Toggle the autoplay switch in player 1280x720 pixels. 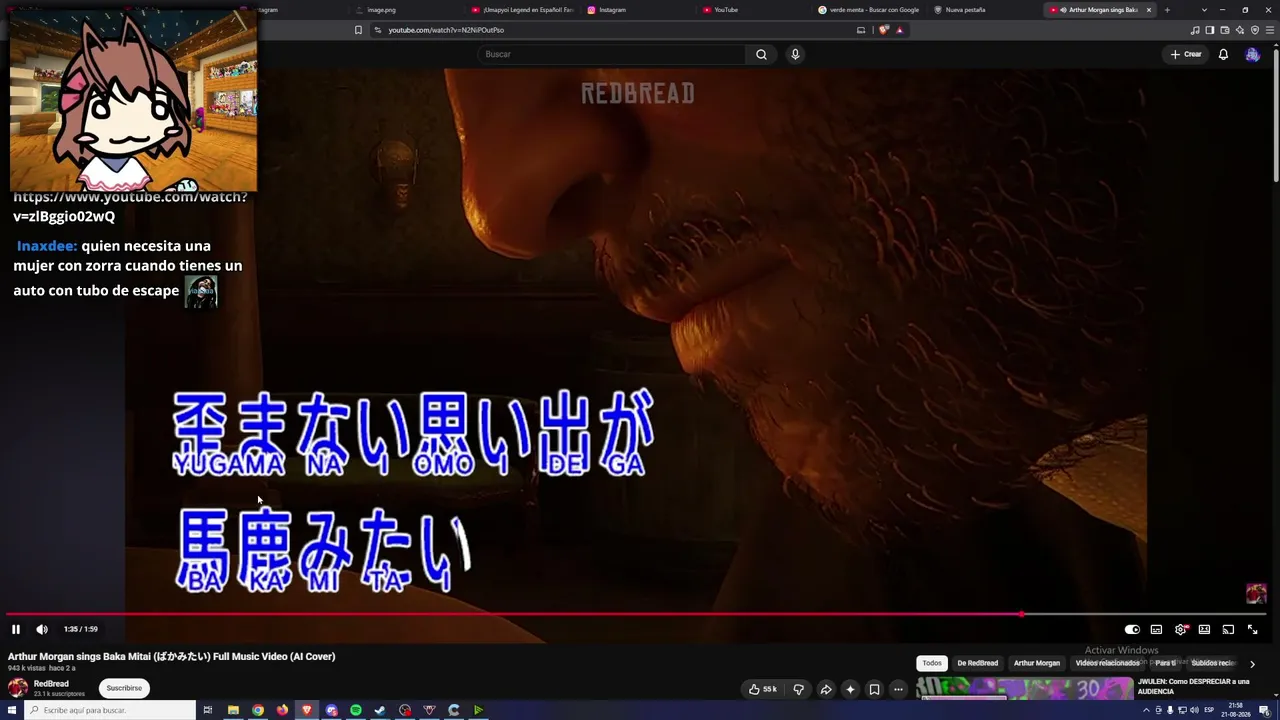tap(1132, 629)
